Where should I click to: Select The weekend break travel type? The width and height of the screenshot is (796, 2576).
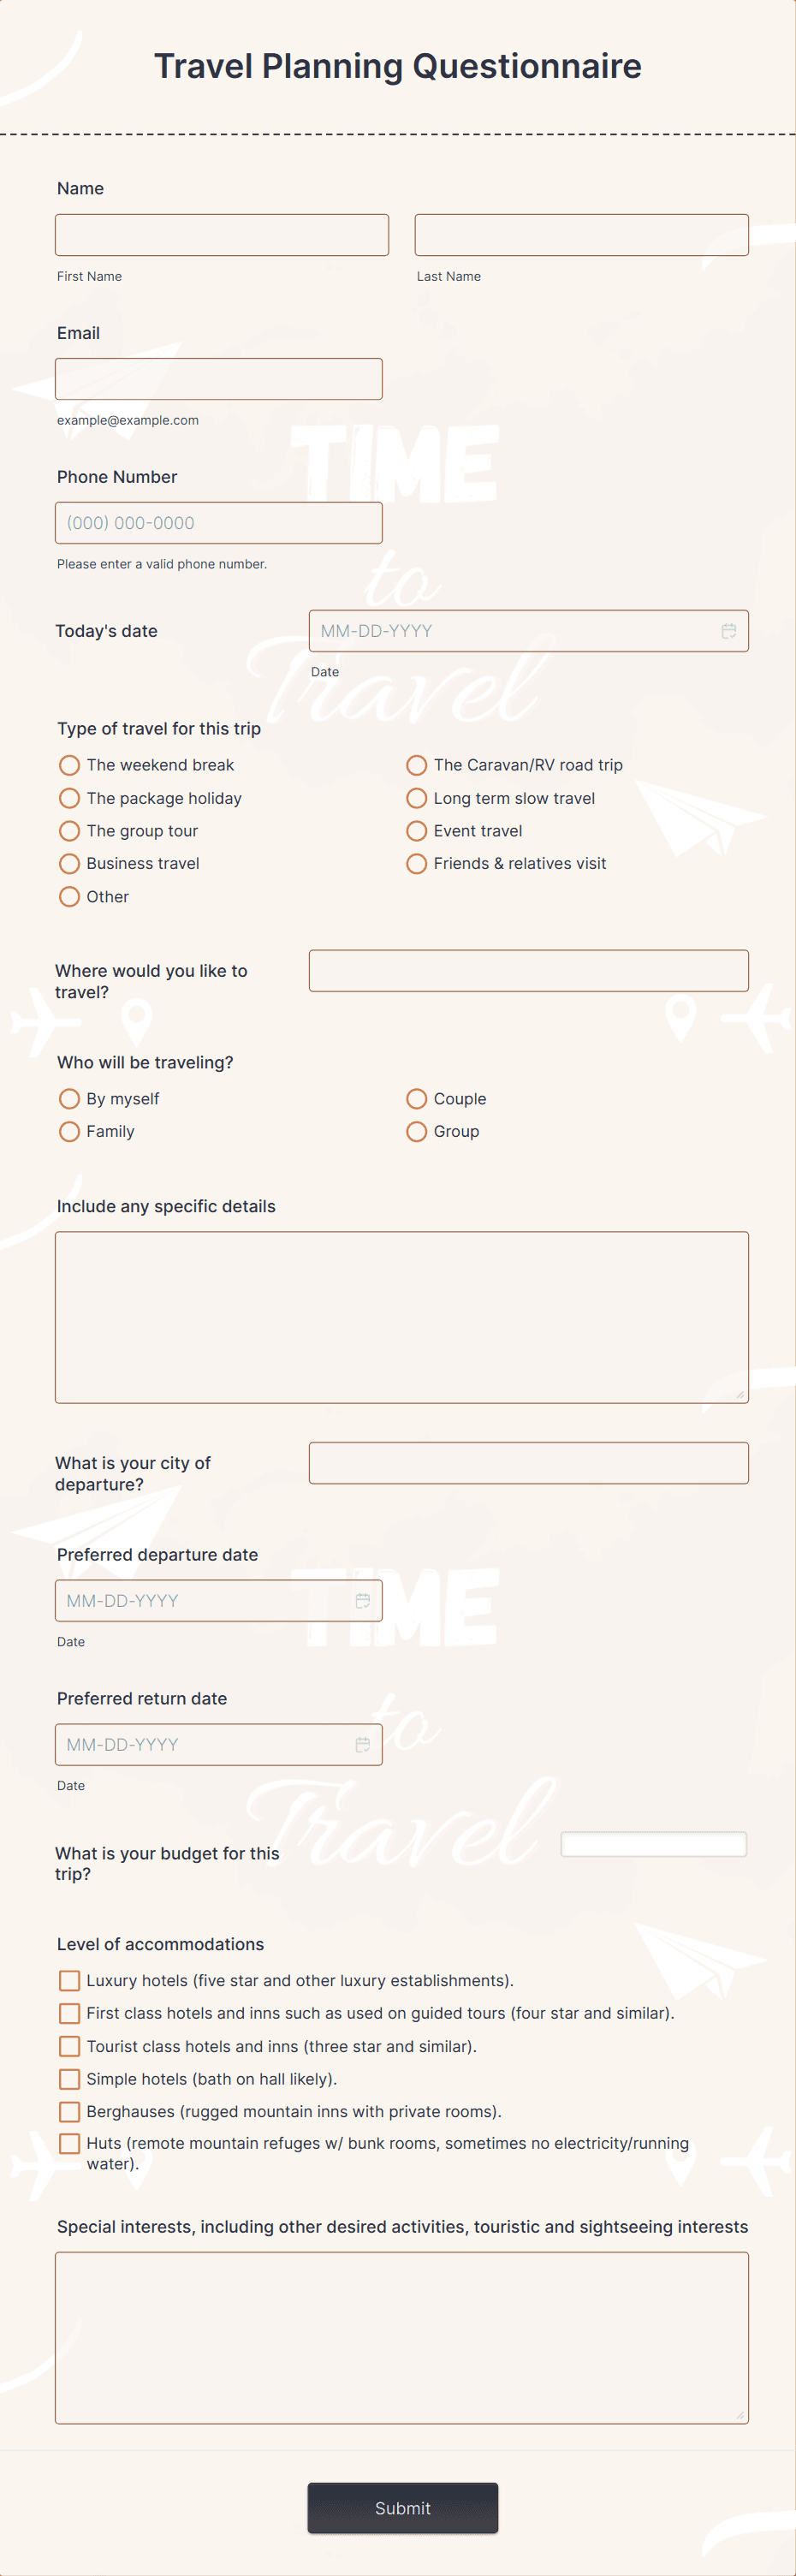pyautogui.click(x=69, y=765)
